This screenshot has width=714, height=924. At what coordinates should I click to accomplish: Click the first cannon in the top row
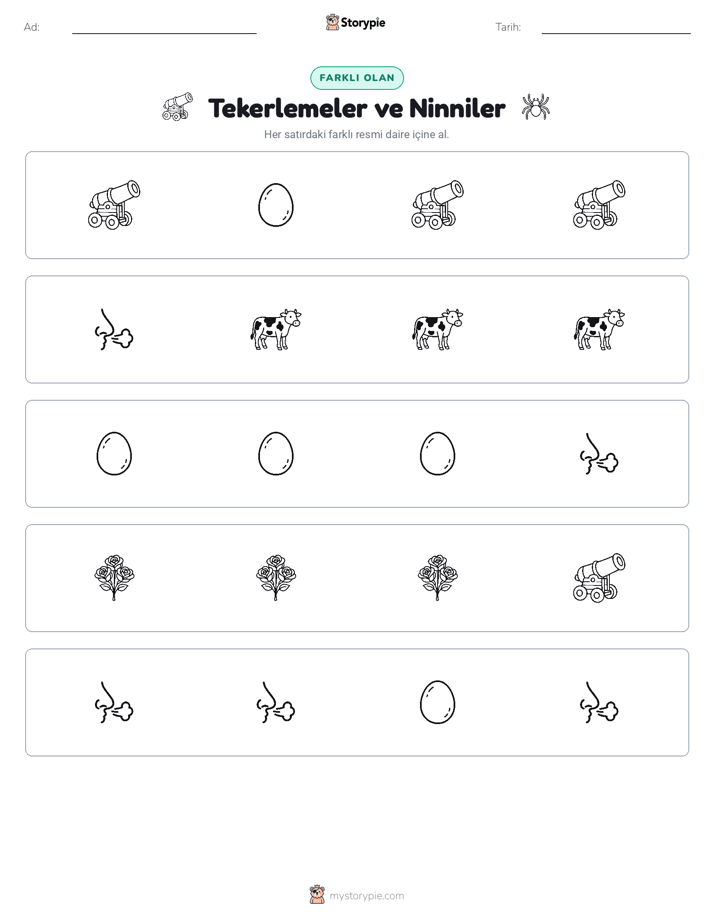coord(114,204)
